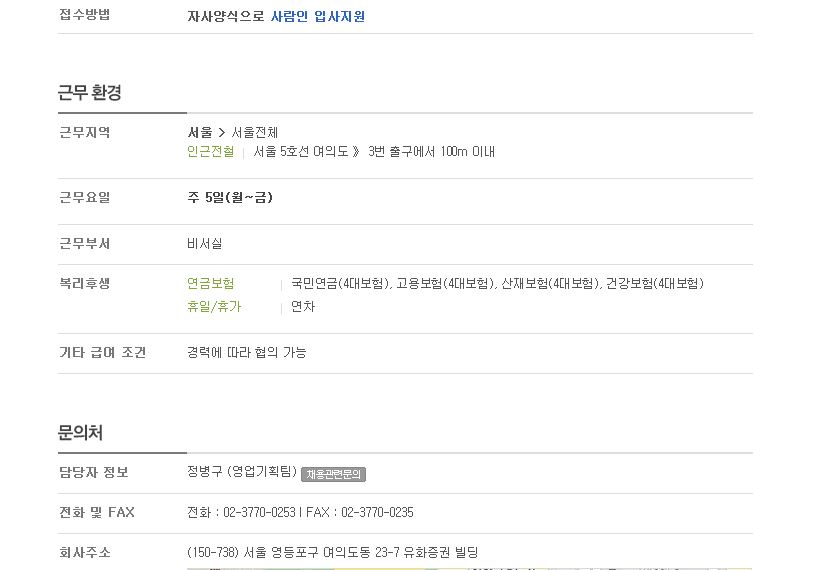This screenshot has height=570, width=827.
Task: Click the chevron arrow between 서울 and 서울전체
Action: coord(222,132)
